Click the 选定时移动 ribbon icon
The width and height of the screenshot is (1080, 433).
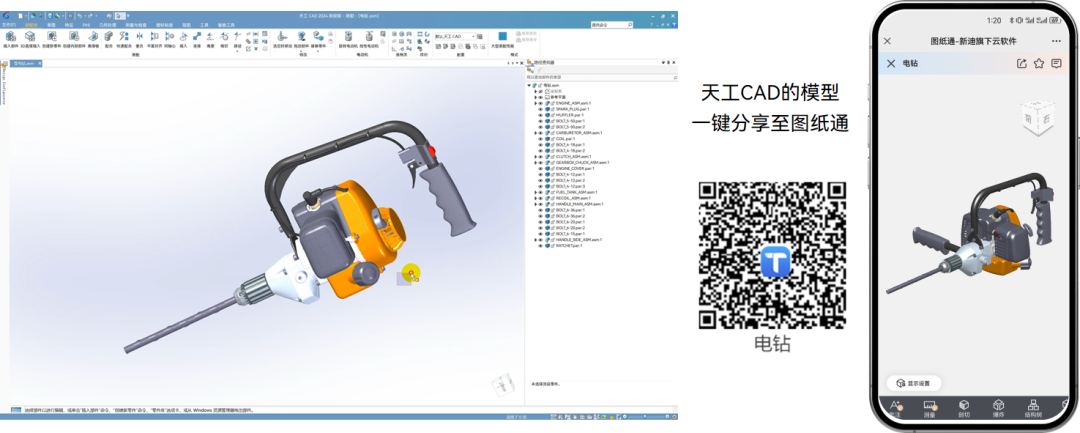pyautogui.click(x=281, y=38)
